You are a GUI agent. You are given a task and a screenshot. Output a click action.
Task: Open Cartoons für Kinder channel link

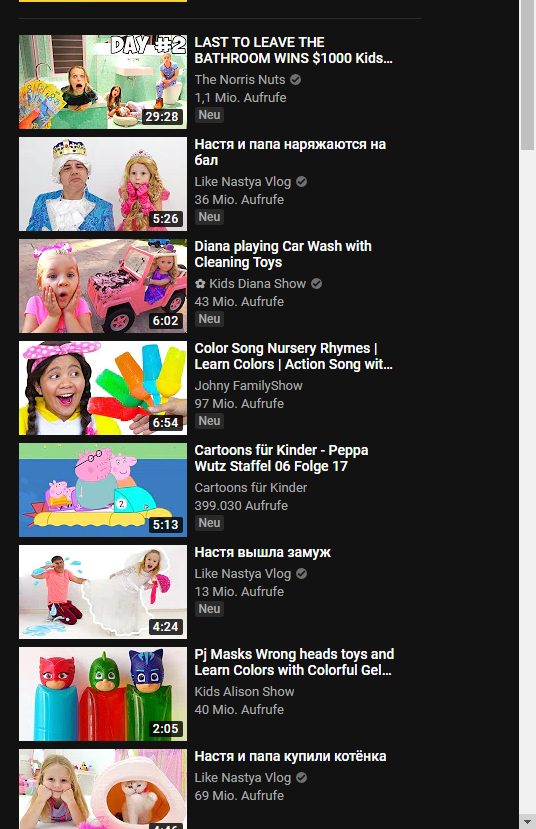click(251, 487)
